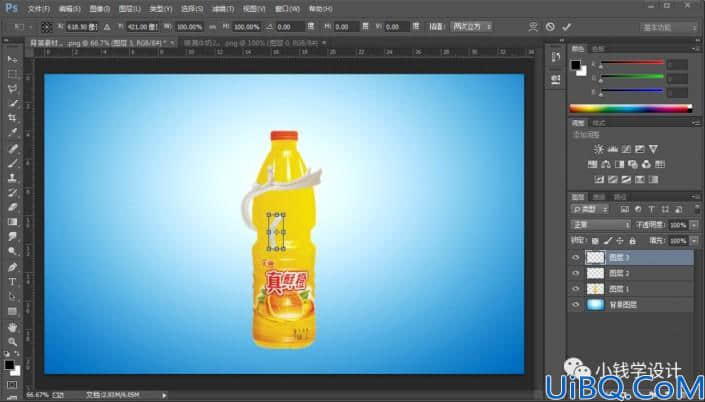Hide layer 图层 2 via eye icon
This screenshot has width=705, height=402.
(576, 273)
